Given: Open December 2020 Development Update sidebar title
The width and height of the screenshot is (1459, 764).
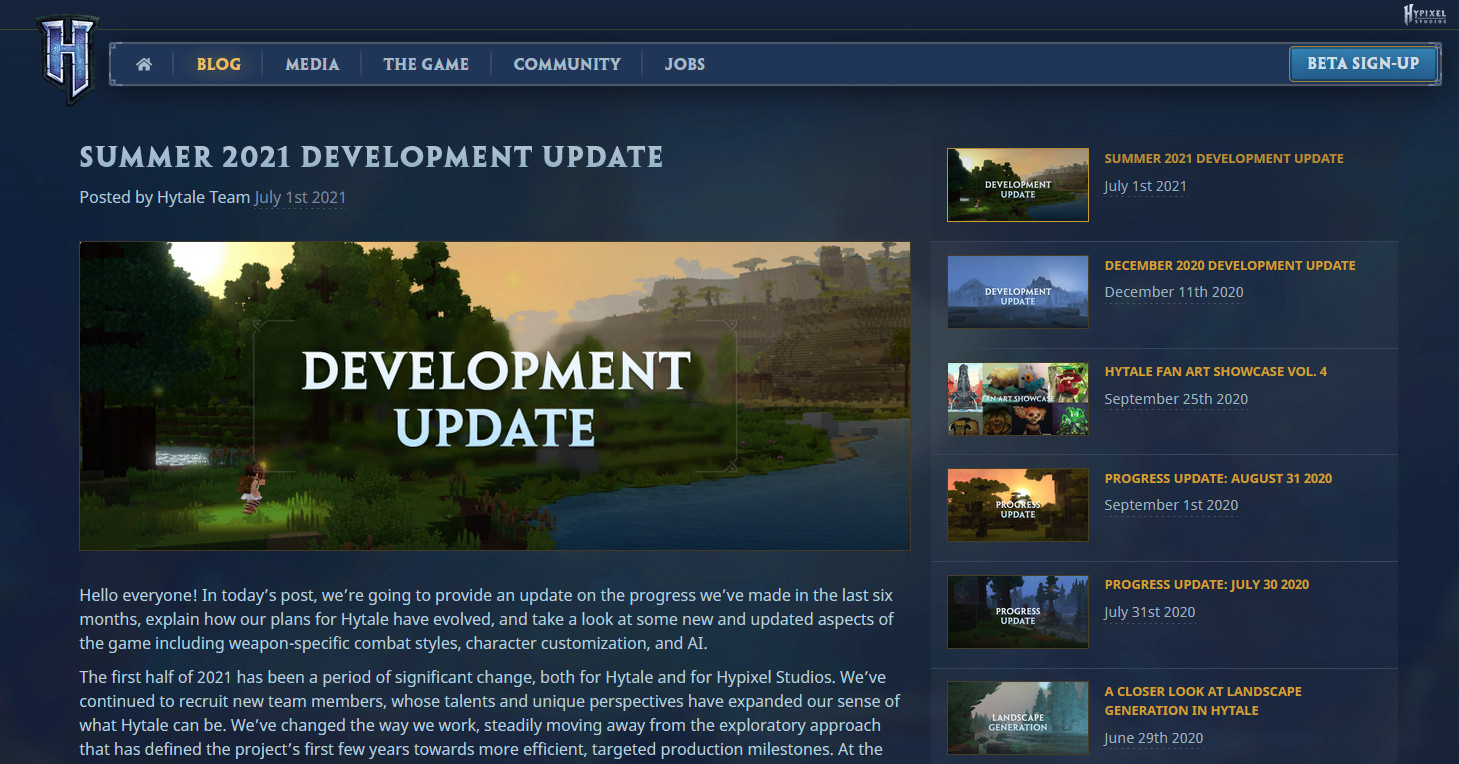Looking at the screenshot, I should (x=1229, y=266).
